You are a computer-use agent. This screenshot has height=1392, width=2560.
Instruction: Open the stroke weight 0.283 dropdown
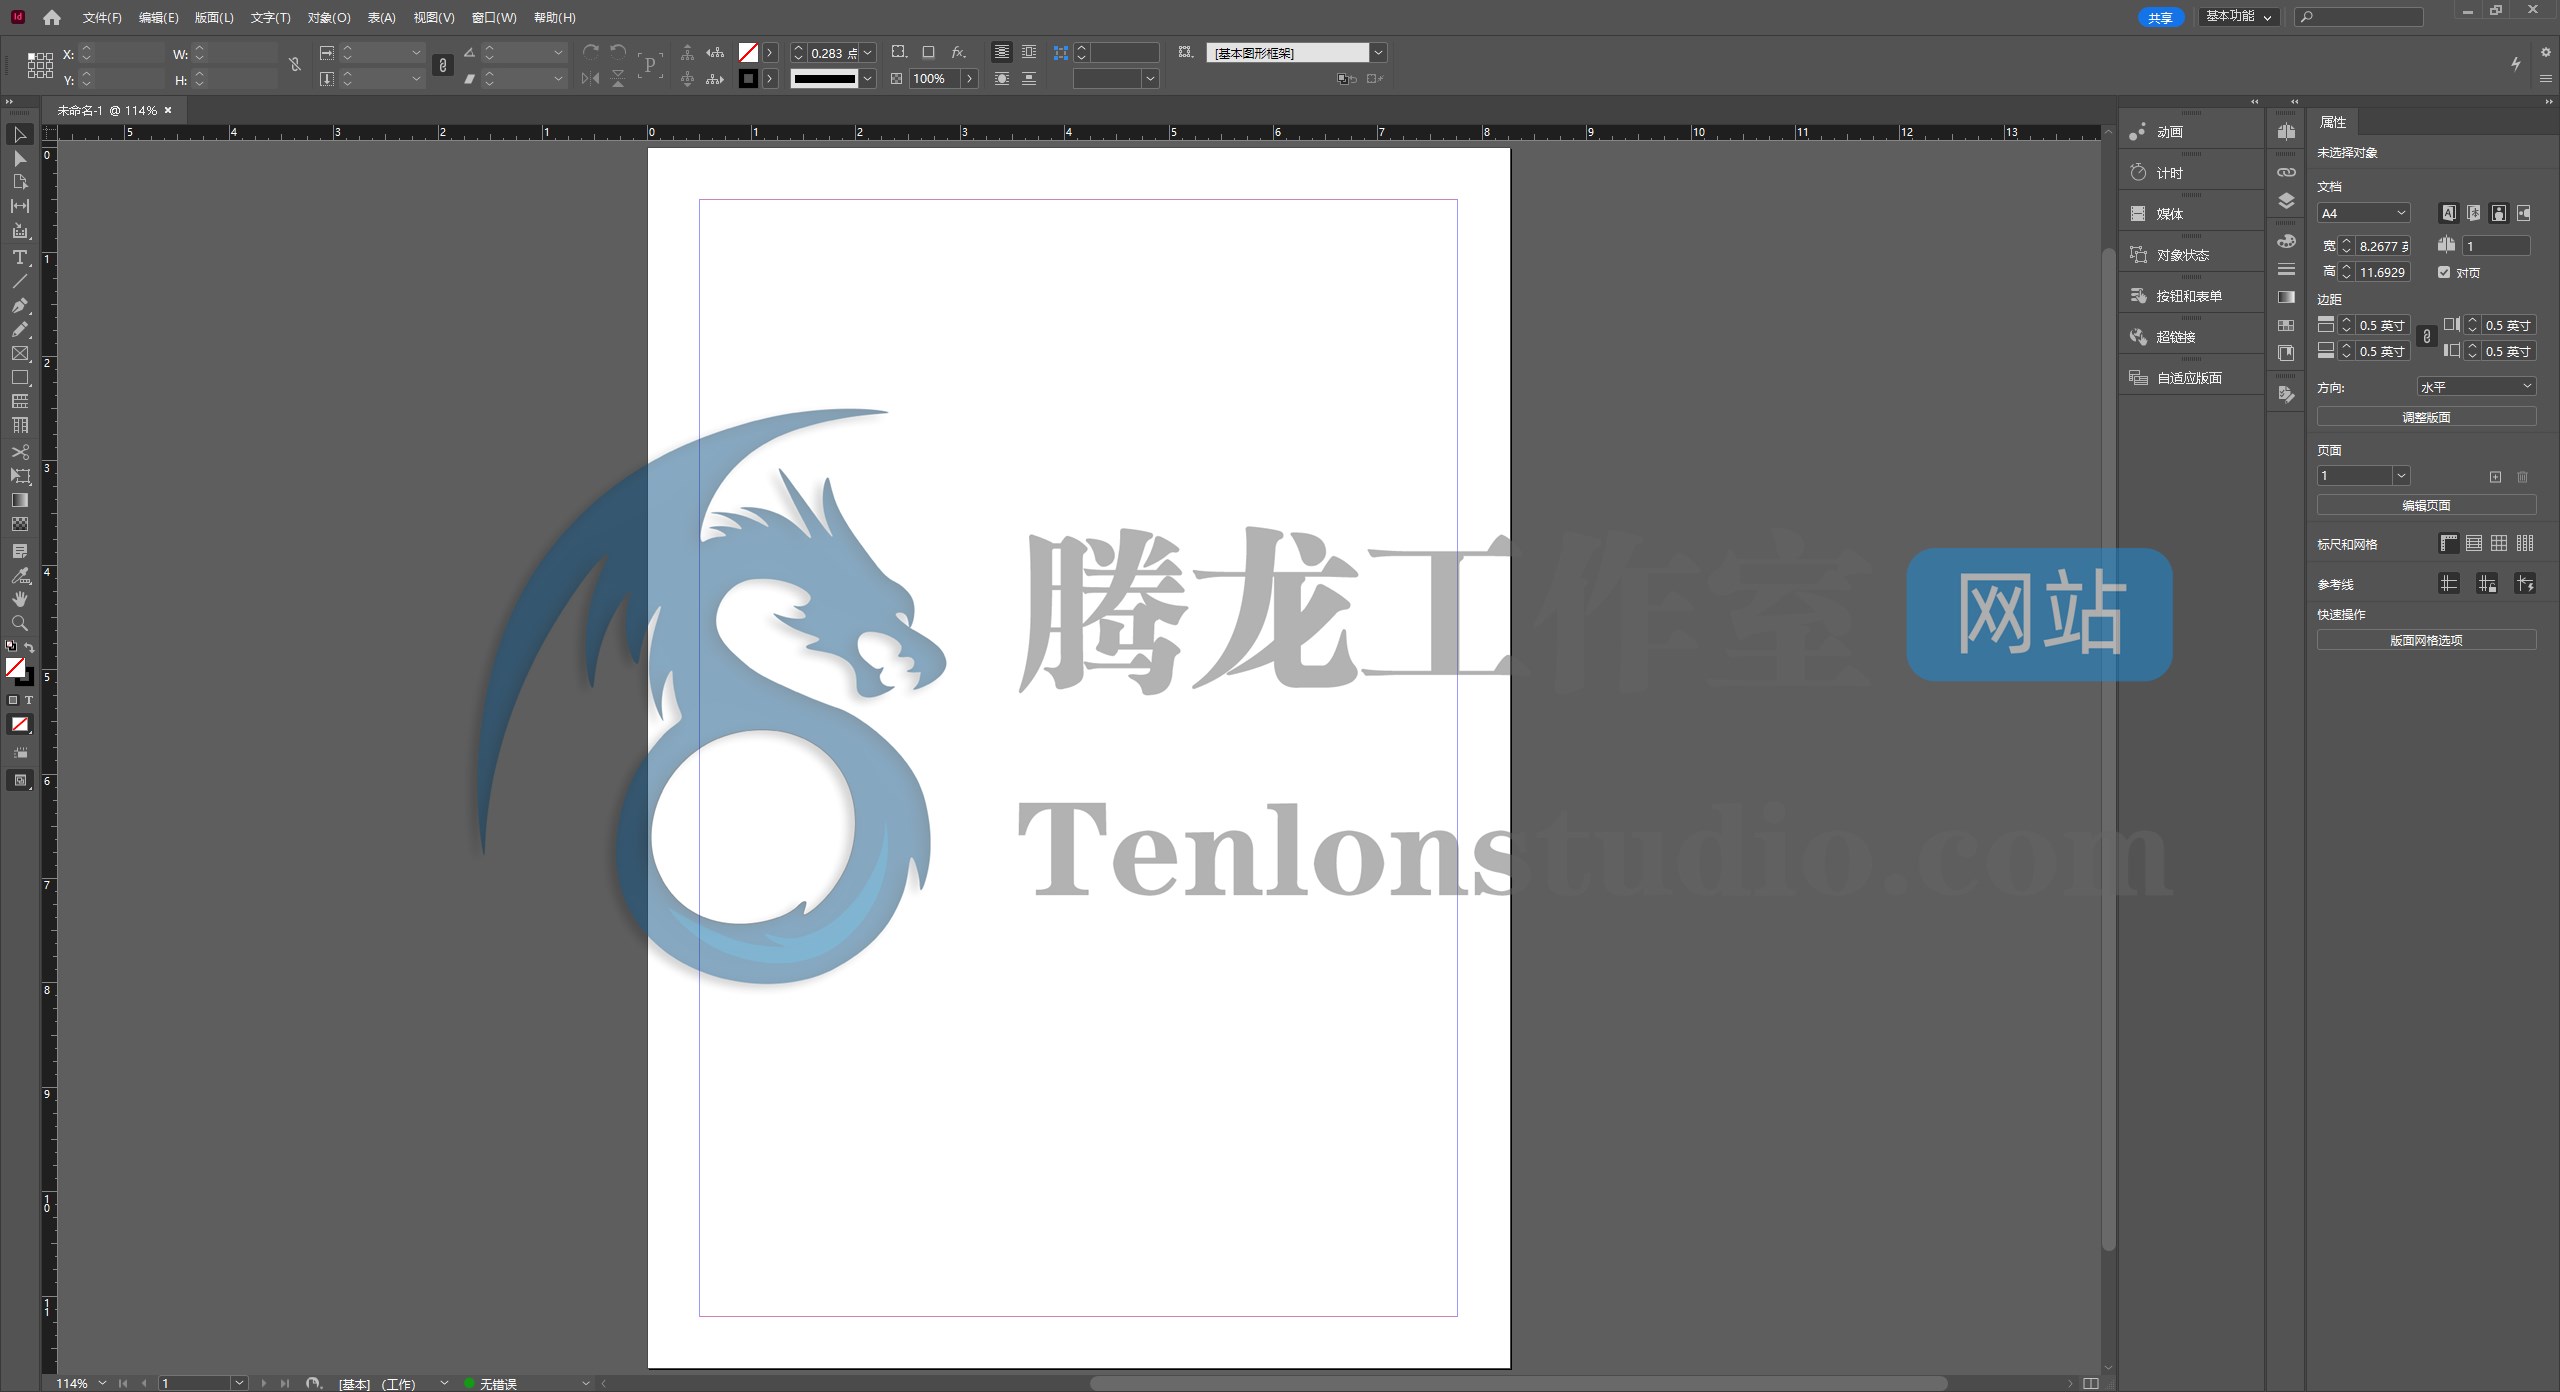click(868, 52)
